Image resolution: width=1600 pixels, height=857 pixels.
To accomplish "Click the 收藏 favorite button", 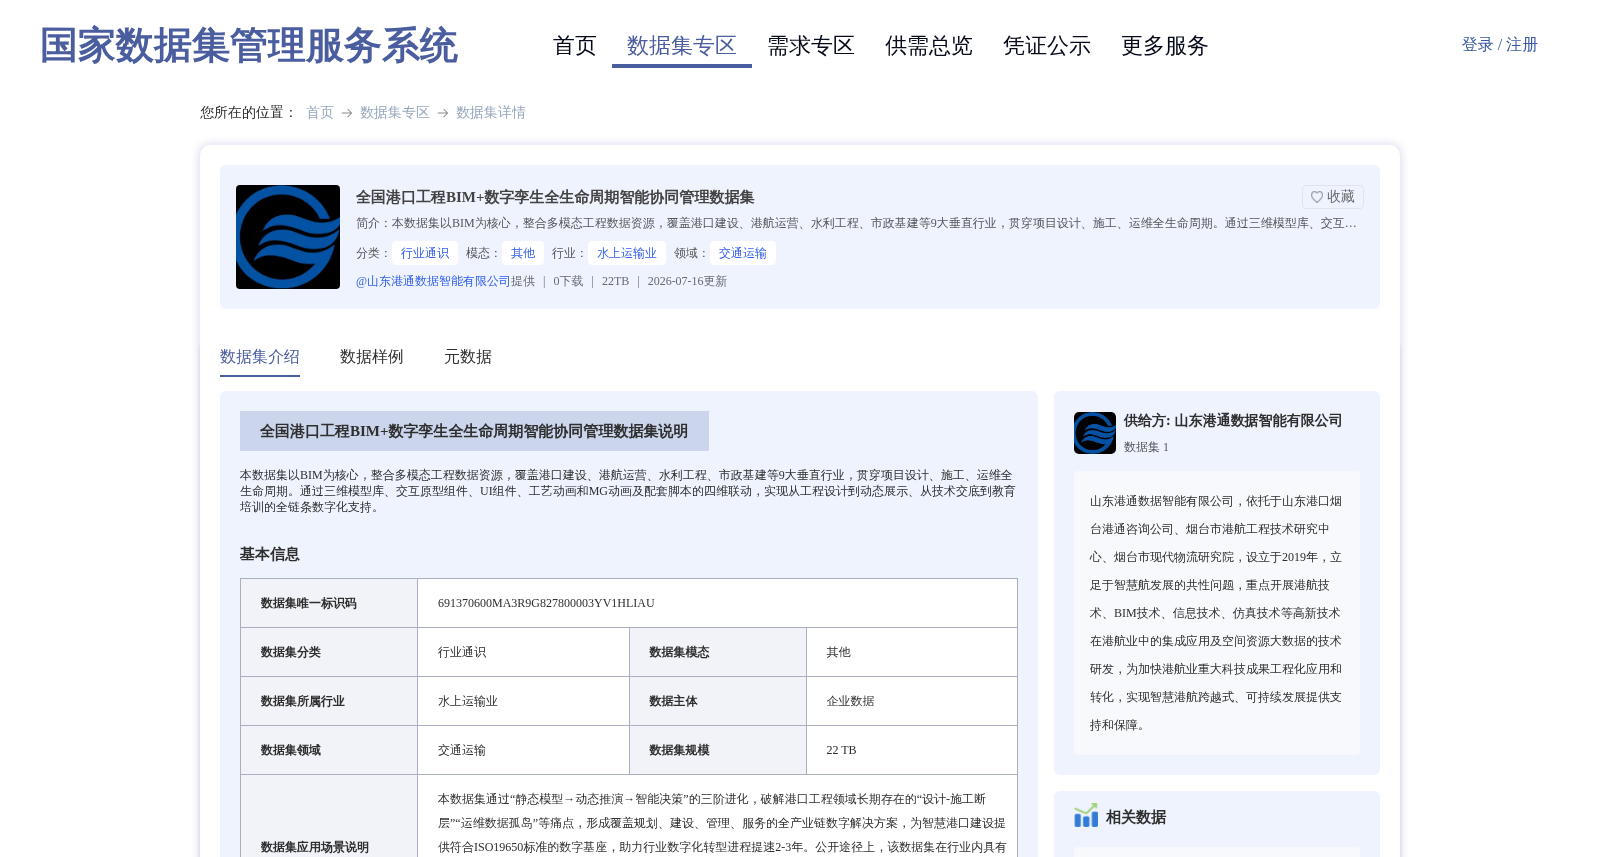I will pos(1332,197).
